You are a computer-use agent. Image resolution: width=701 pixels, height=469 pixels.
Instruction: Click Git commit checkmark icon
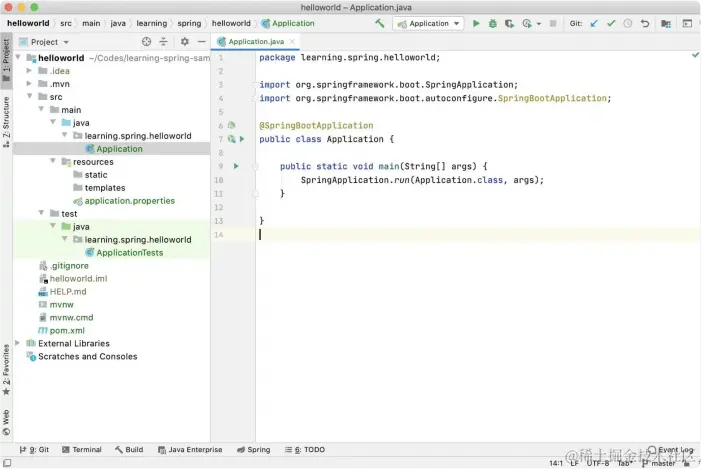coord(611,23)
